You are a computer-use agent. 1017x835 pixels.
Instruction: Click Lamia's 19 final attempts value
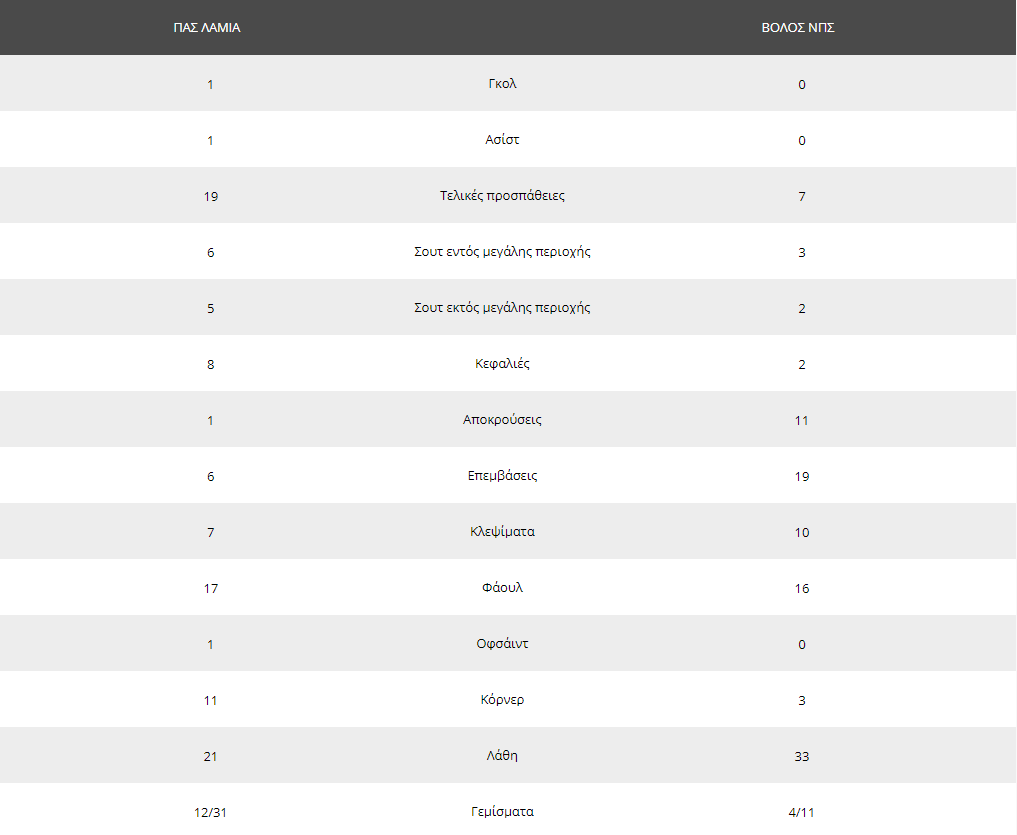point(211,197)
